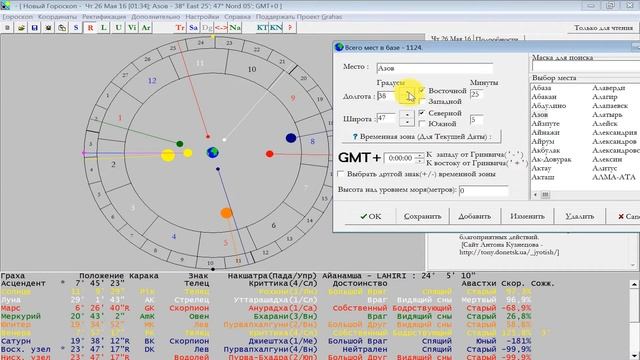This screenshot has width=640, height=360.
Task: Decrease latitude degrees with spinner down
Action: click(407, 122)
